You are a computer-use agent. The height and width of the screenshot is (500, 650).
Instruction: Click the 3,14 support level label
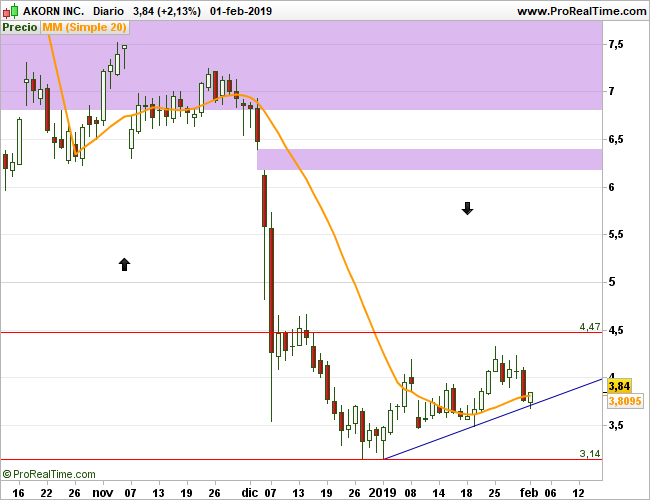(589, 454)
